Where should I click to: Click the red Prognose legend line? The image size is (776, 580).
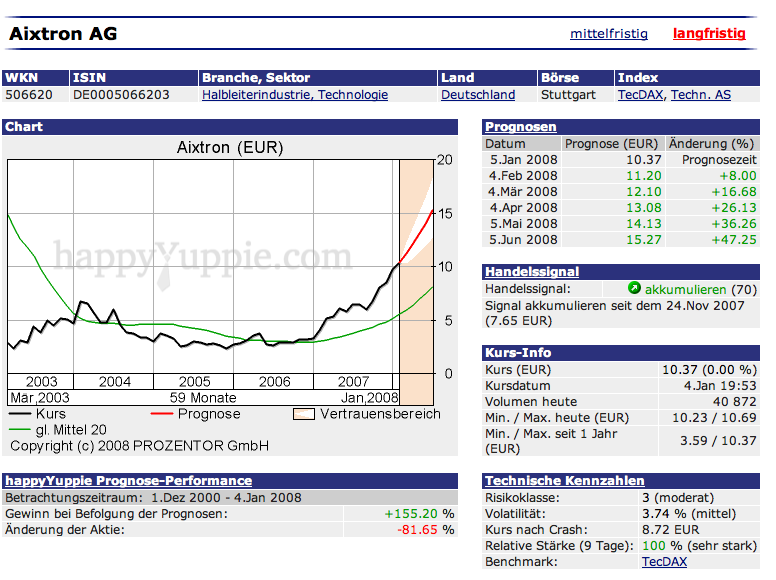click(x=162, y=414)
